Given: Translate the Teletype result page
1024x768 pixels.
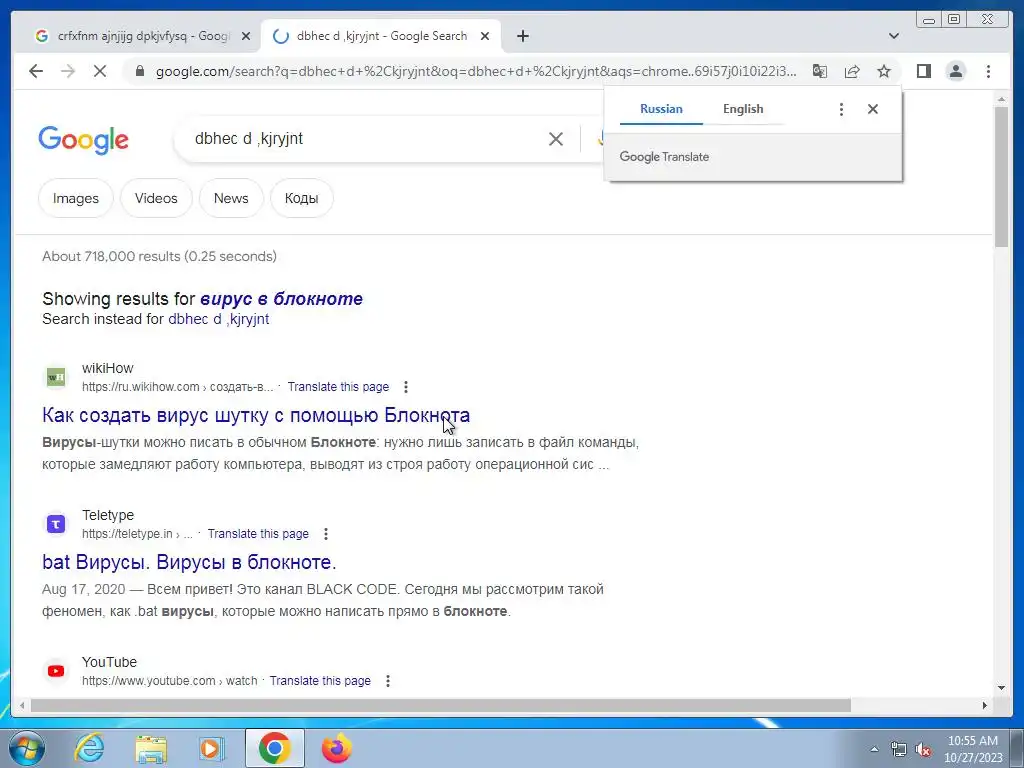Looking at the screenshot, I should pyautogui.click(x=258, y=534).
